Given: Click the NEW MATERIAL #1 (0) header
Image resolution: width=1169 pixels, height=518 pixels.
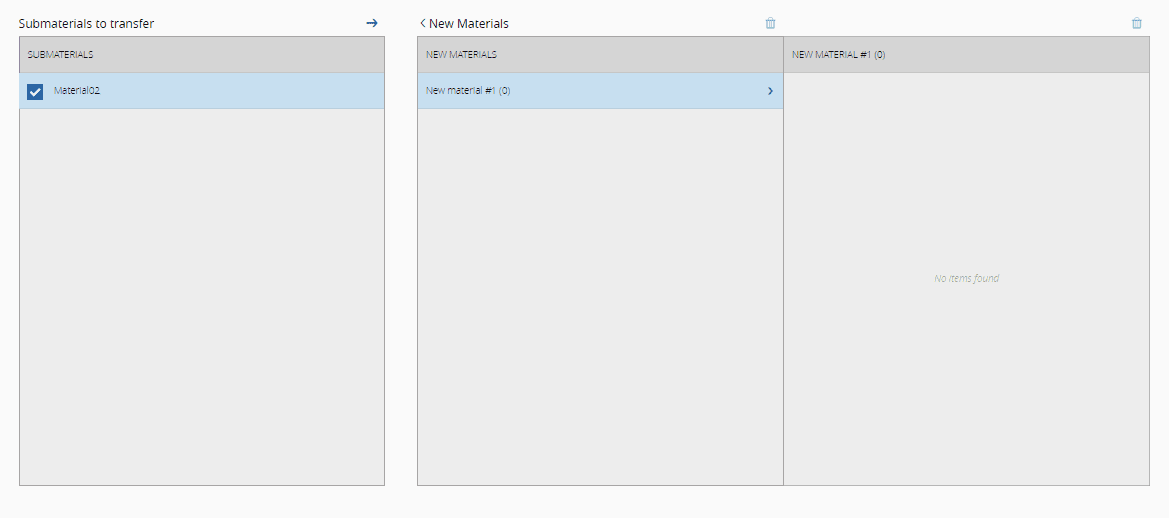Looking at the screenshot, I should pyautogui.click(x=838, y=55).
